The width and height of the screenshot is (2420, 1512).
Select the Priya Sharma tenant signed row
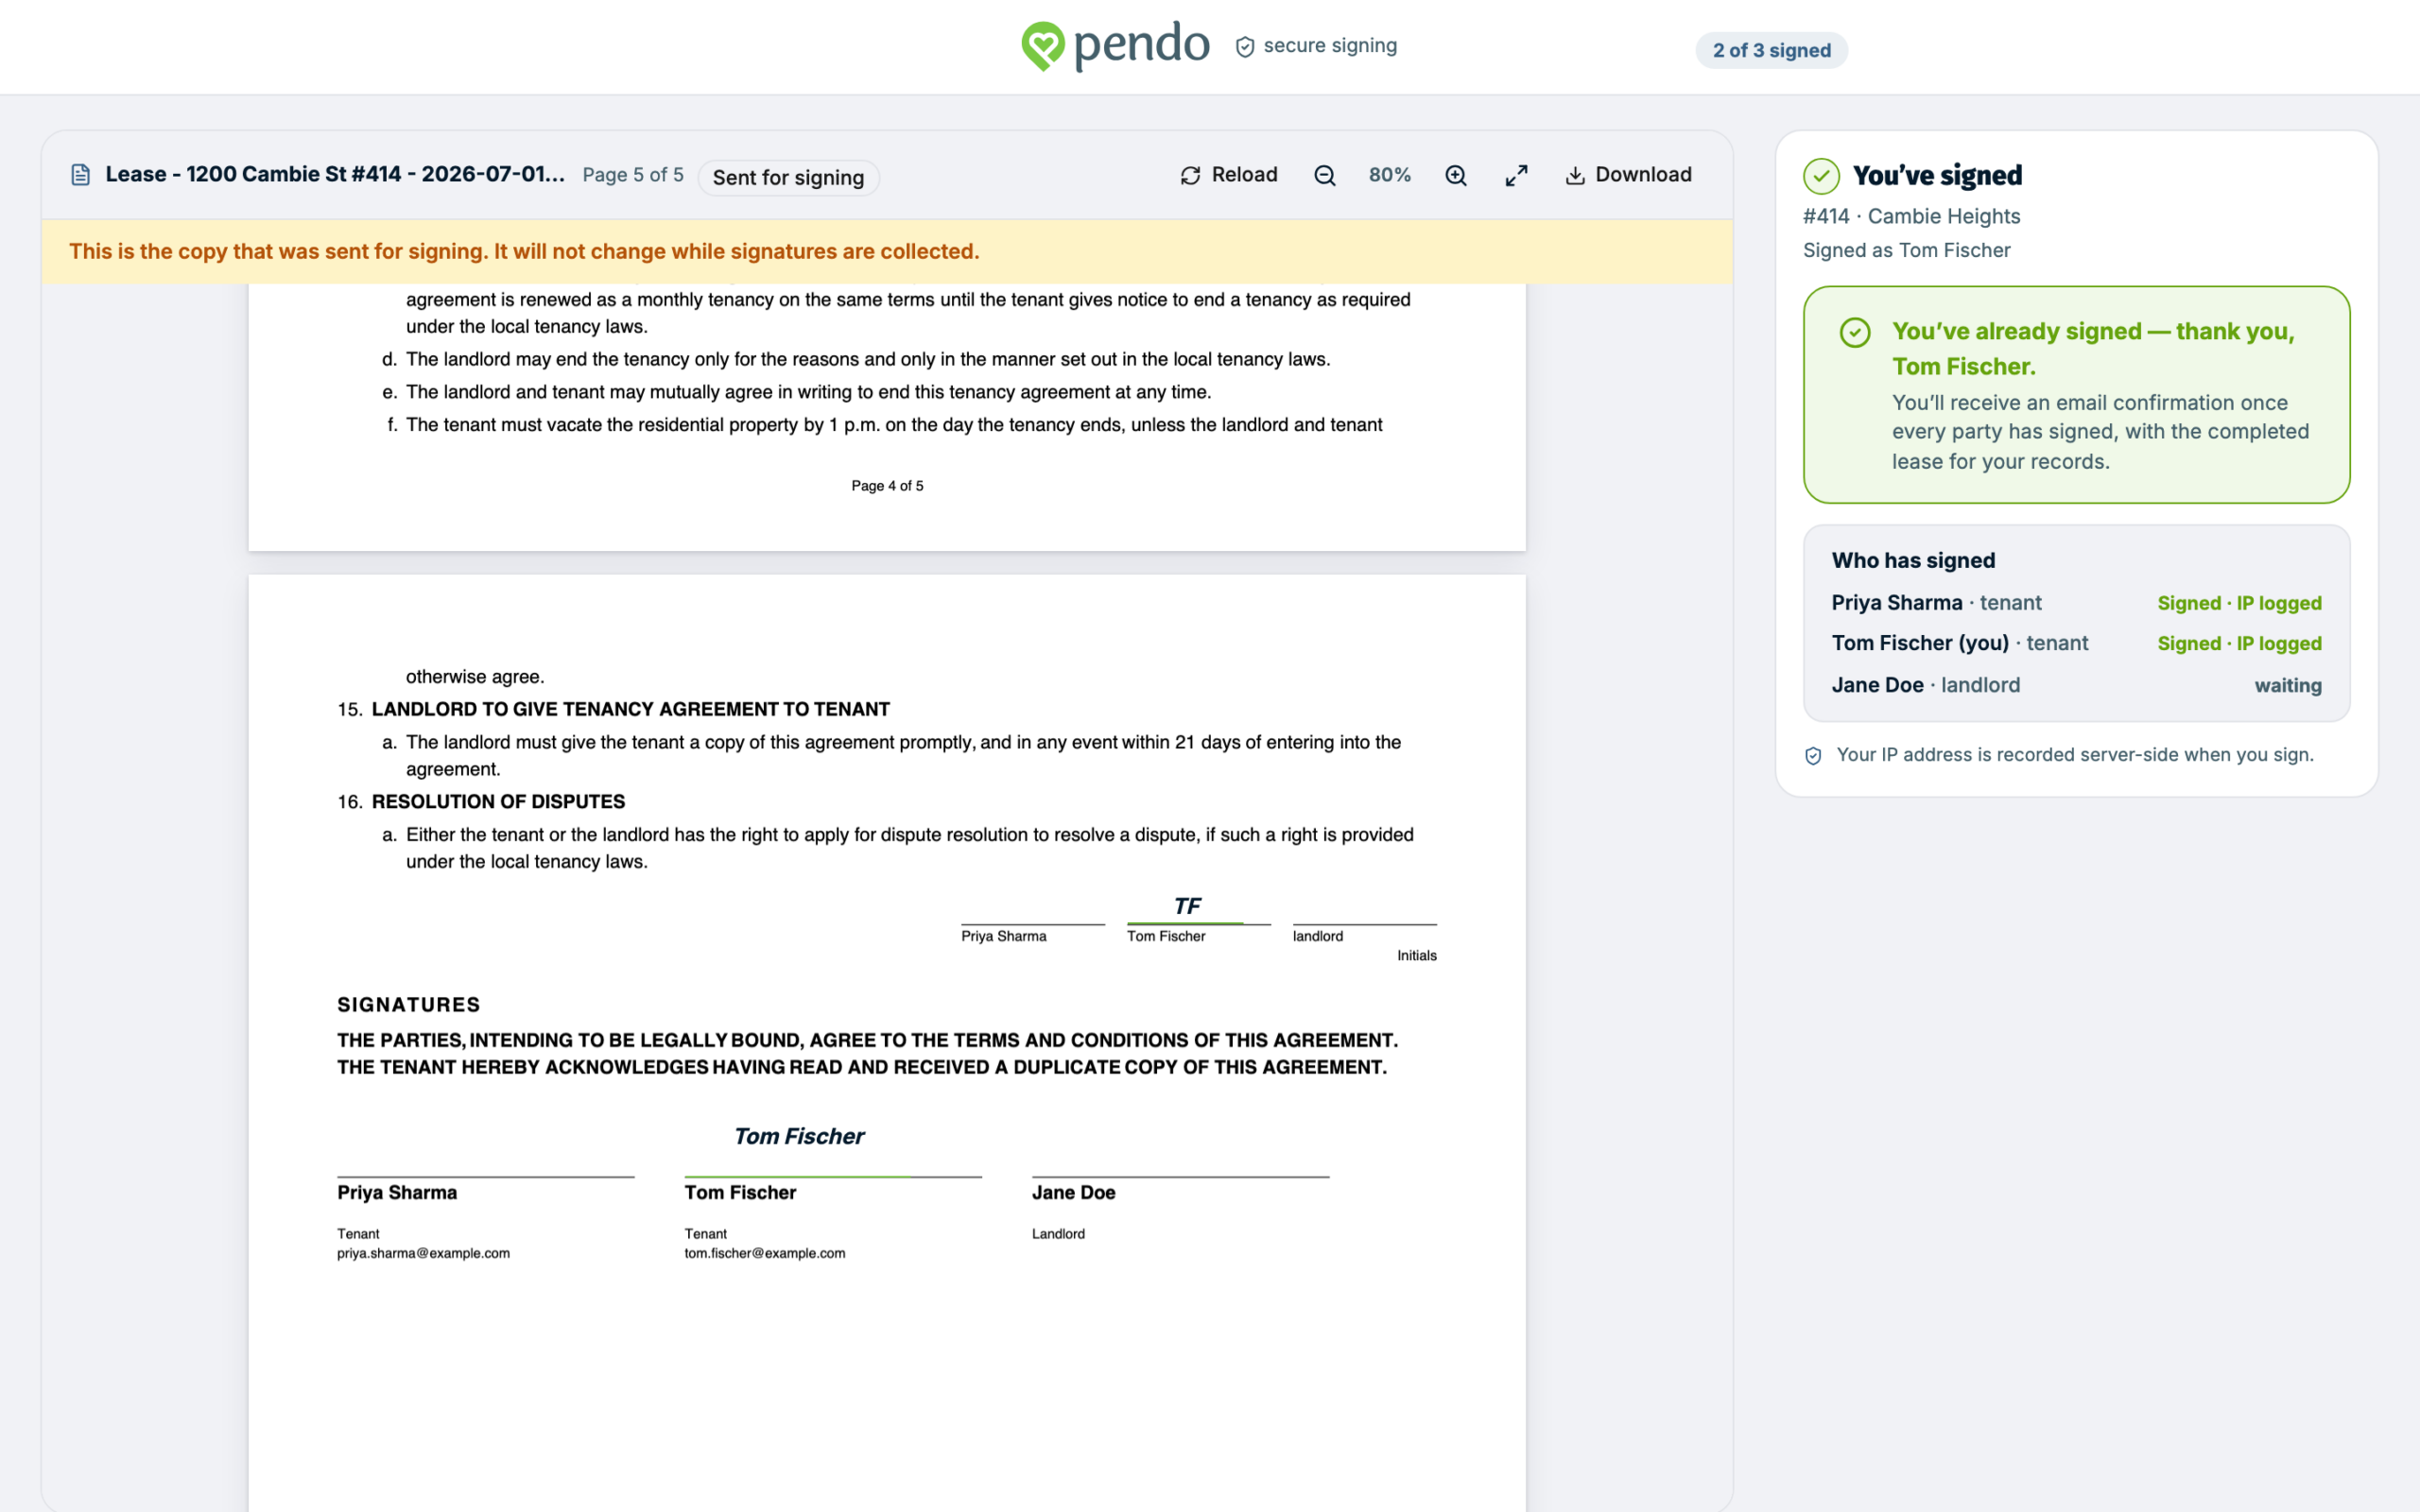coord(2076,603)
